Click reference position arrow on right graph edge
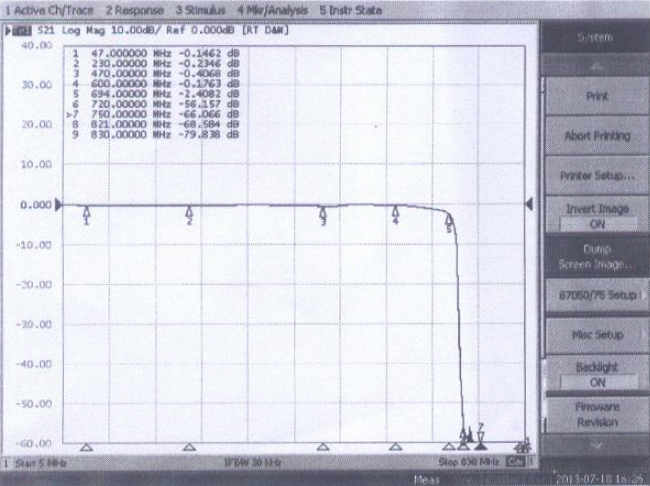 [x=529, y=204]
